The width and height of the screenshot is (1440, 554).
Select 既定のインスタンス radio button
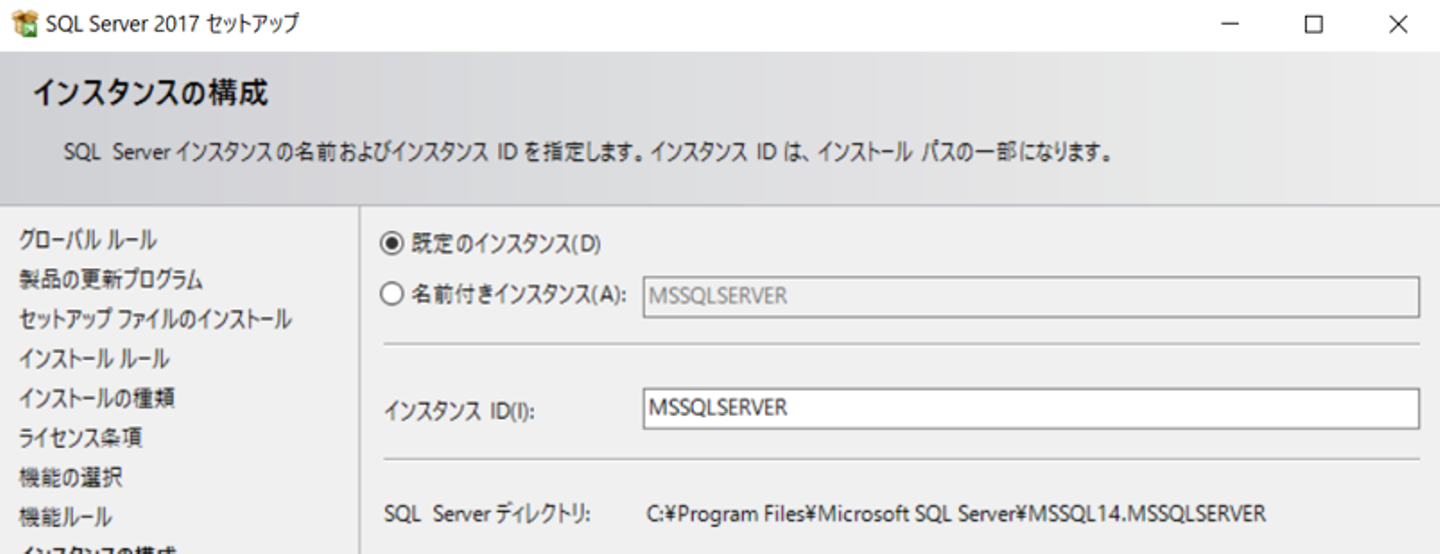393,244
